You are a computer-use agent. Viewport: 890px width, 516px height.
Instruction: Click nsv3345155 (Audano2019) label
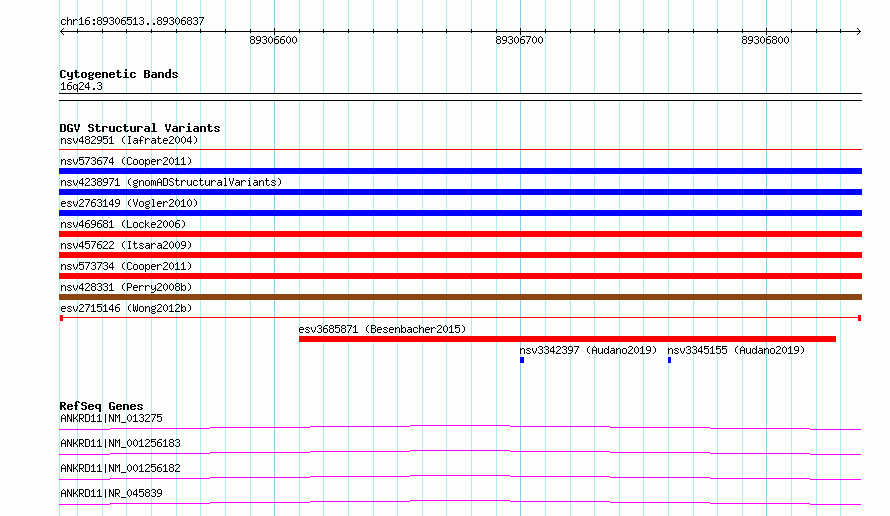click(736, 350)
